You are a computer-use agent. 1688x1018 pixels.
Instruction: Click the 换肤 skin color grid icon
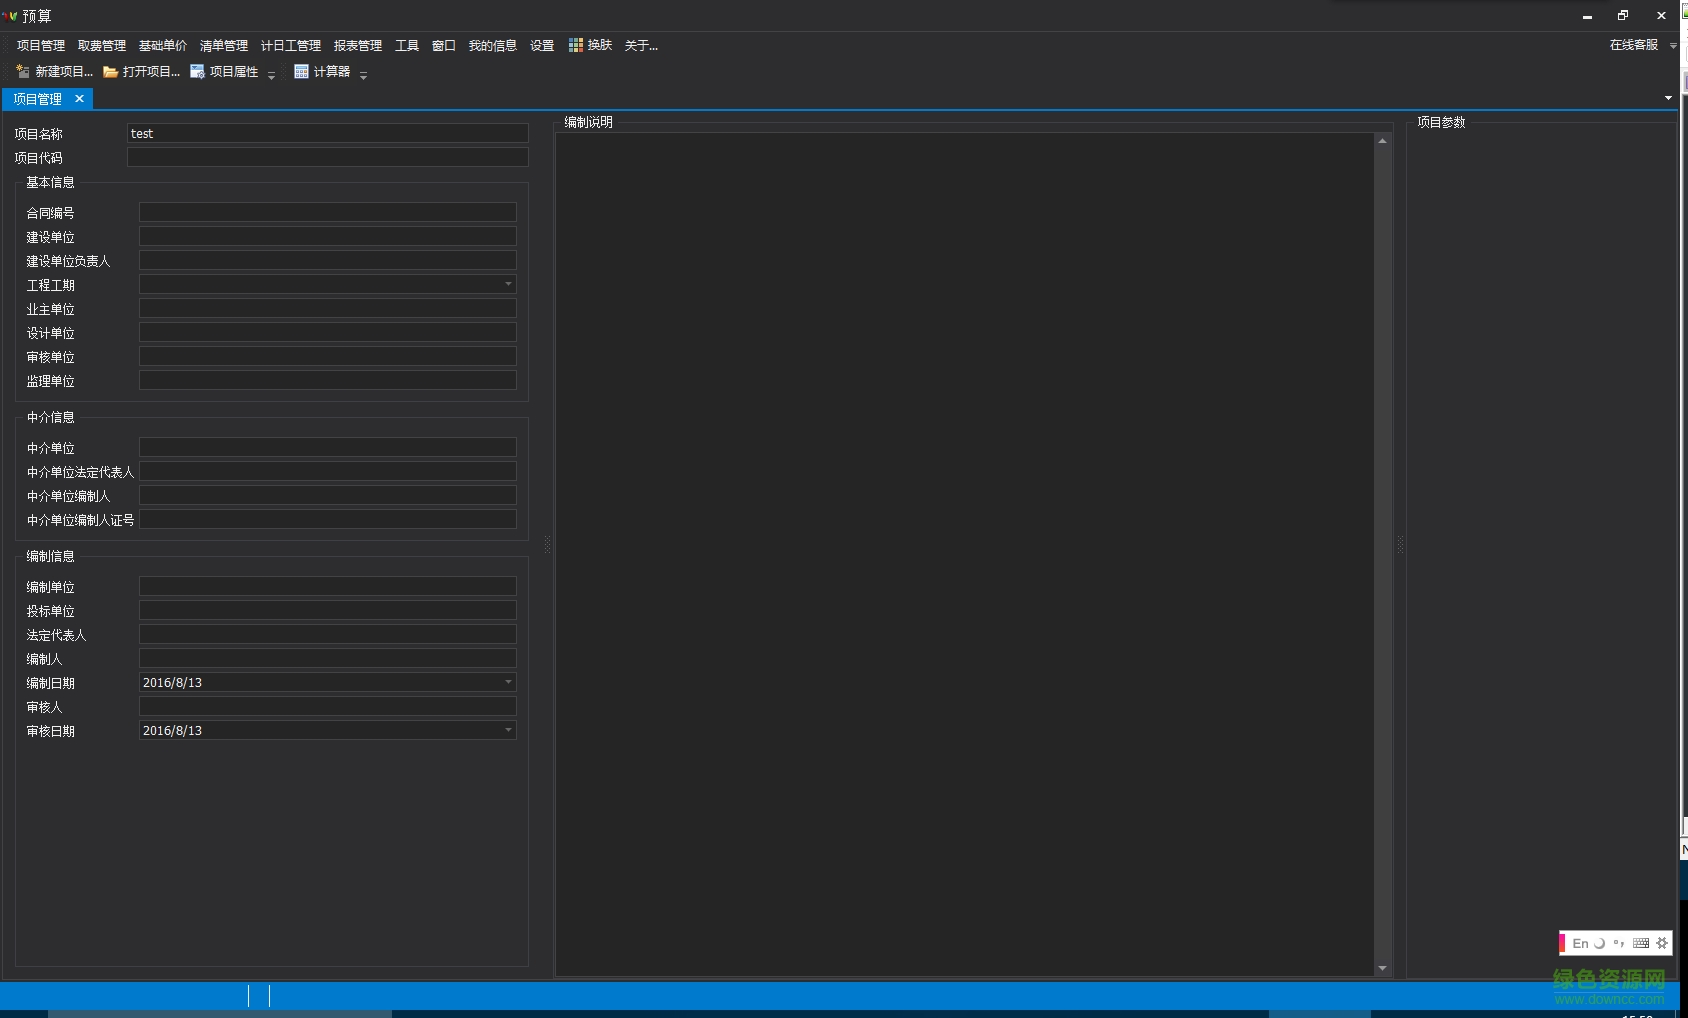pos(576,45)
